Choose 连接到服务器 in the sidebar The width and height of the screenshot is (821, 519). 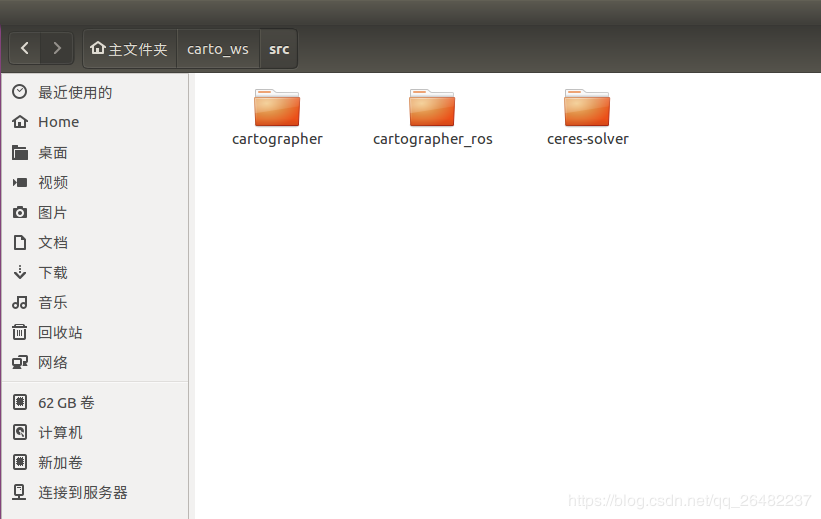point(83,493)
